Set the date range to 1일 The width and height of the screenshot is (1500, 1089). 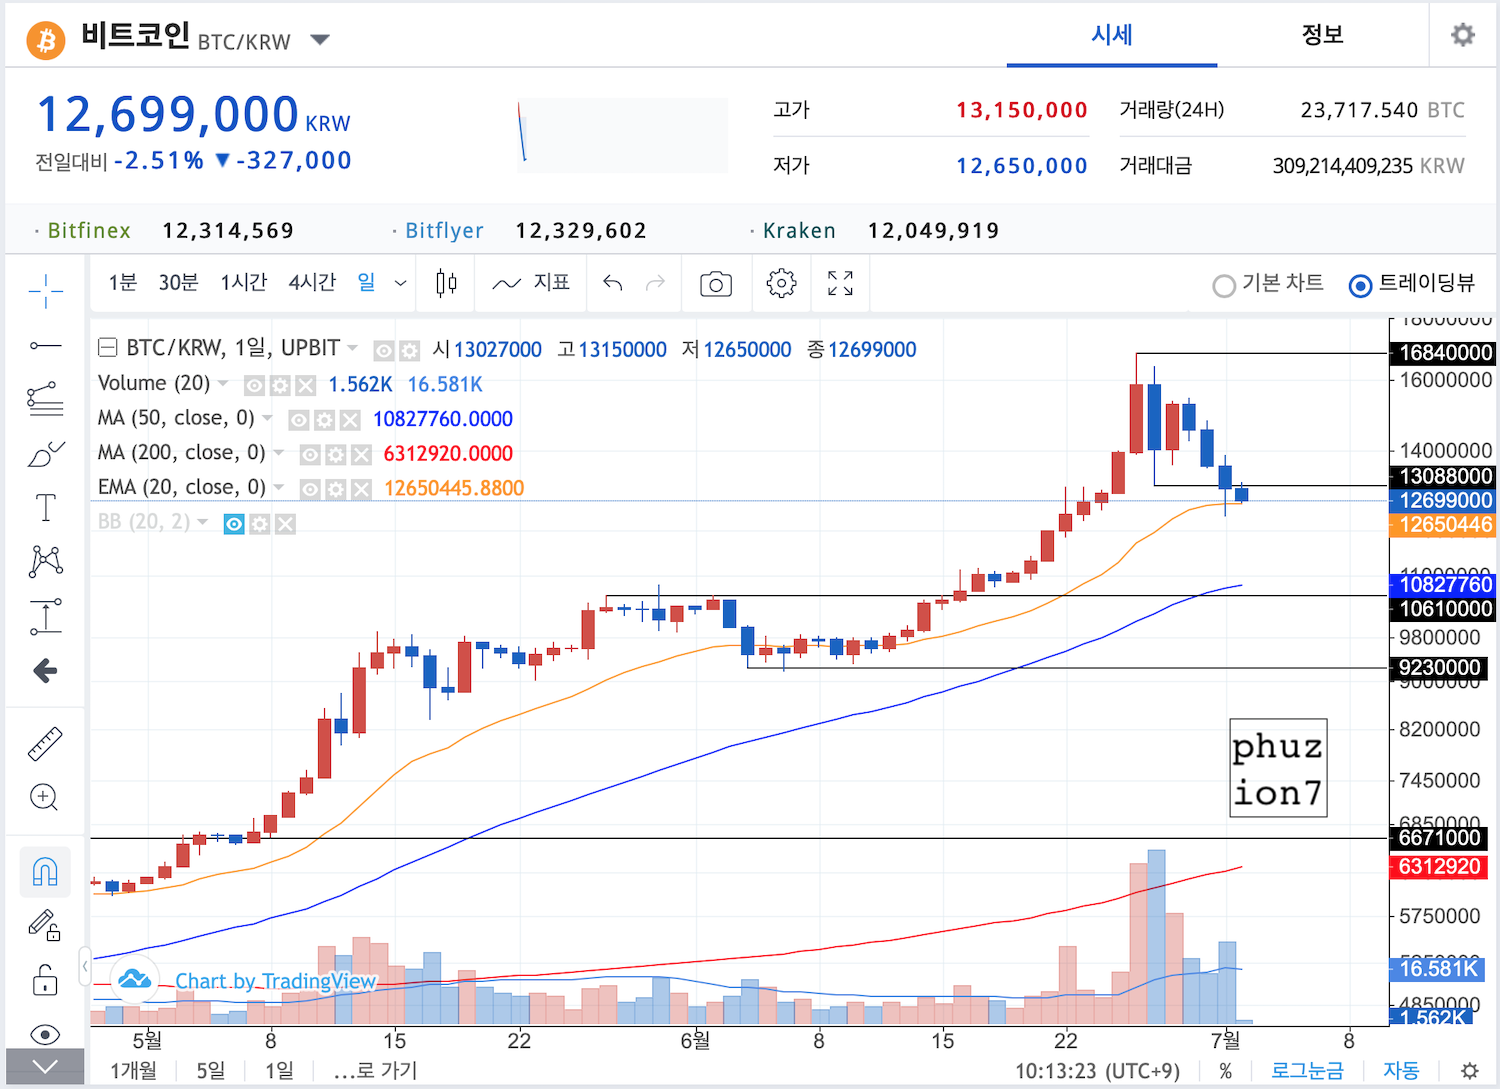pos(279,1070)
